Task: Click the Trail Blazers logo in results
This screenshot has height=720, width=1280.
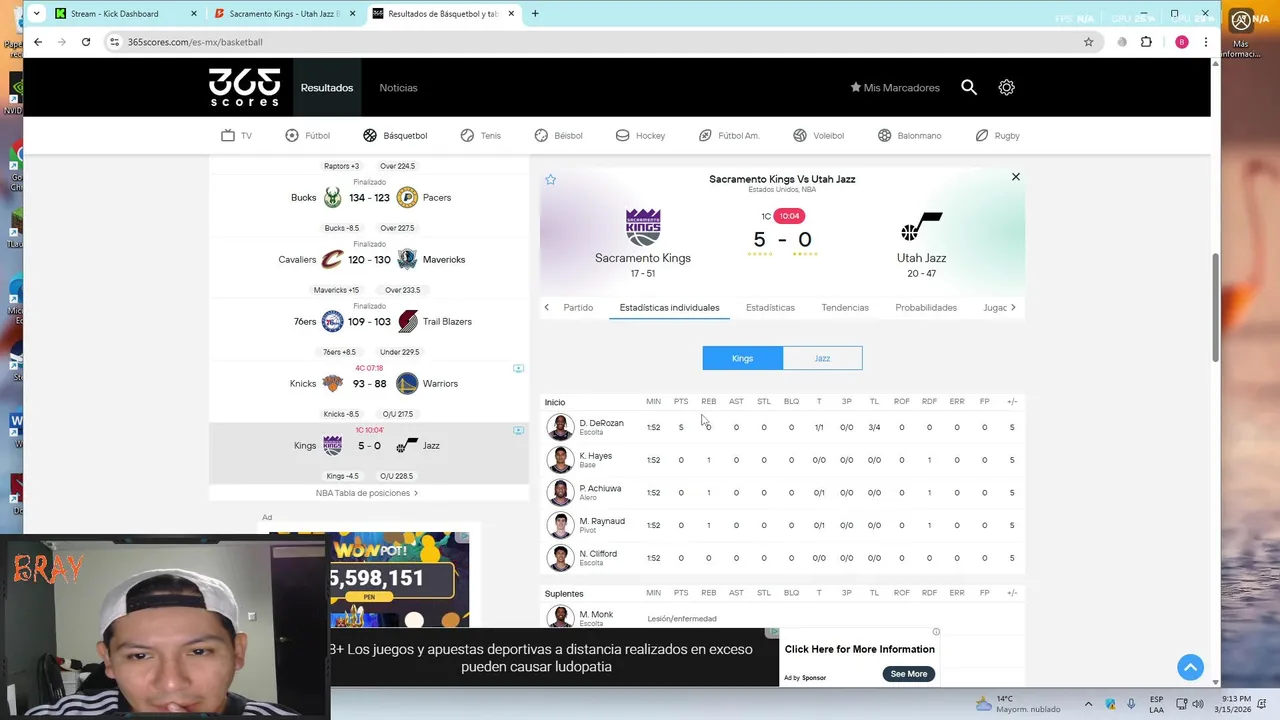Action: tap(407, 321)
